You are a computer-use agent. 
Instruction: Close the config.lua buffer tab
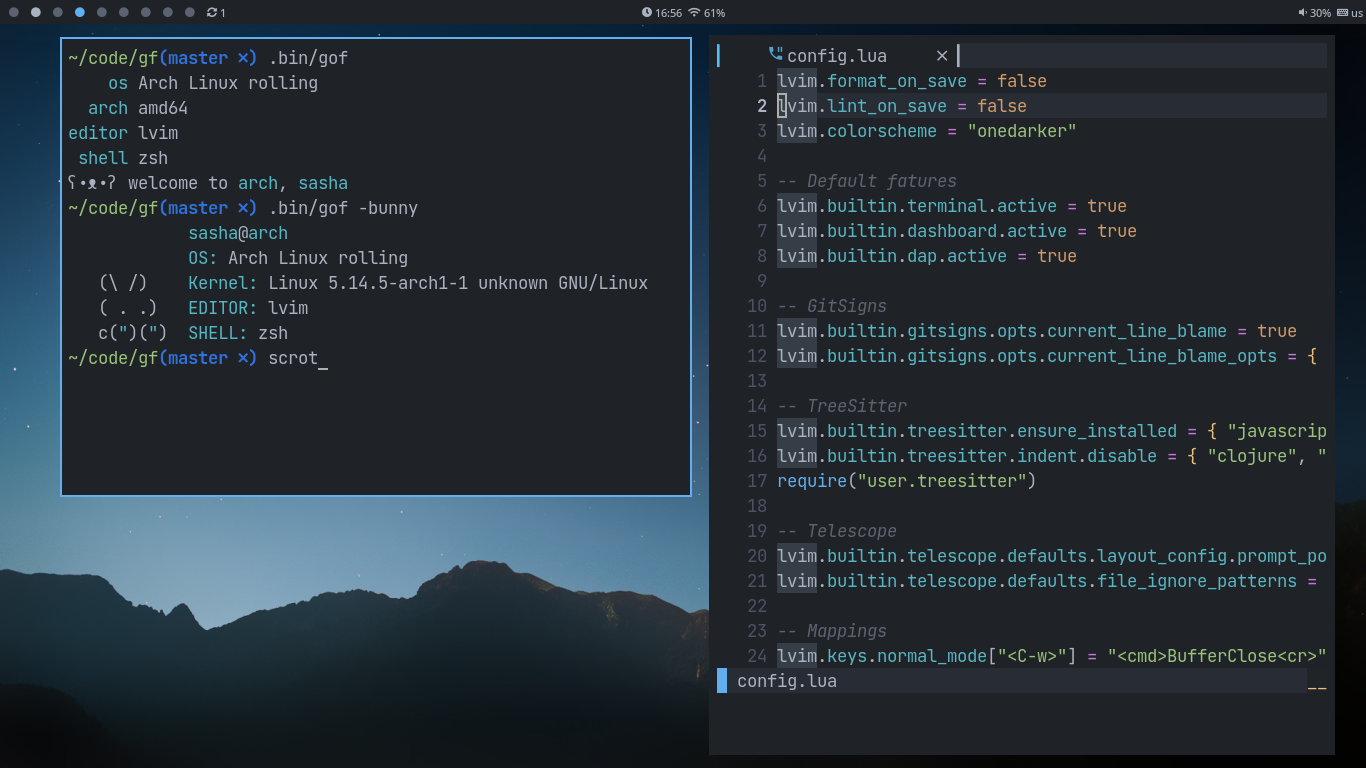pyautogui.click(x=941, y=56)
